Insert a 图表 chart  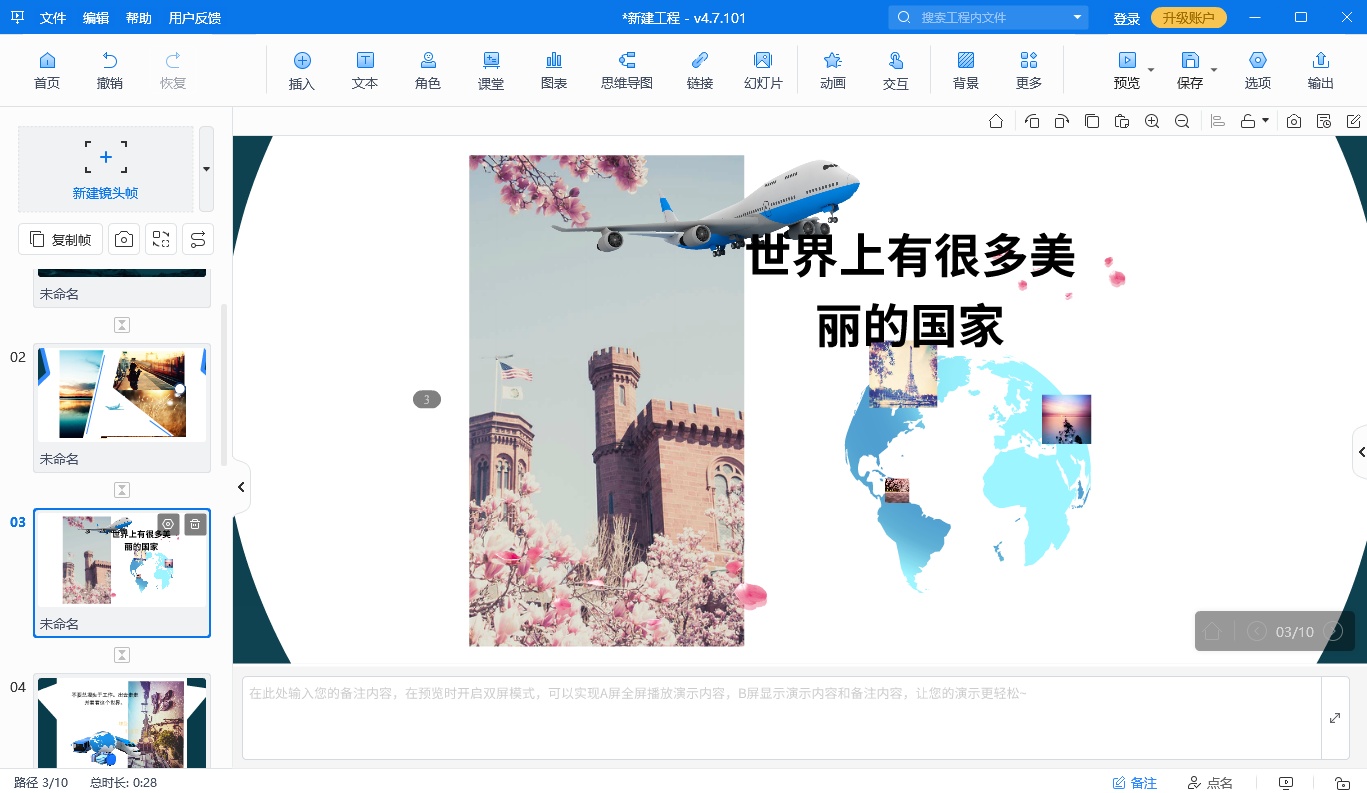point(554,71)
